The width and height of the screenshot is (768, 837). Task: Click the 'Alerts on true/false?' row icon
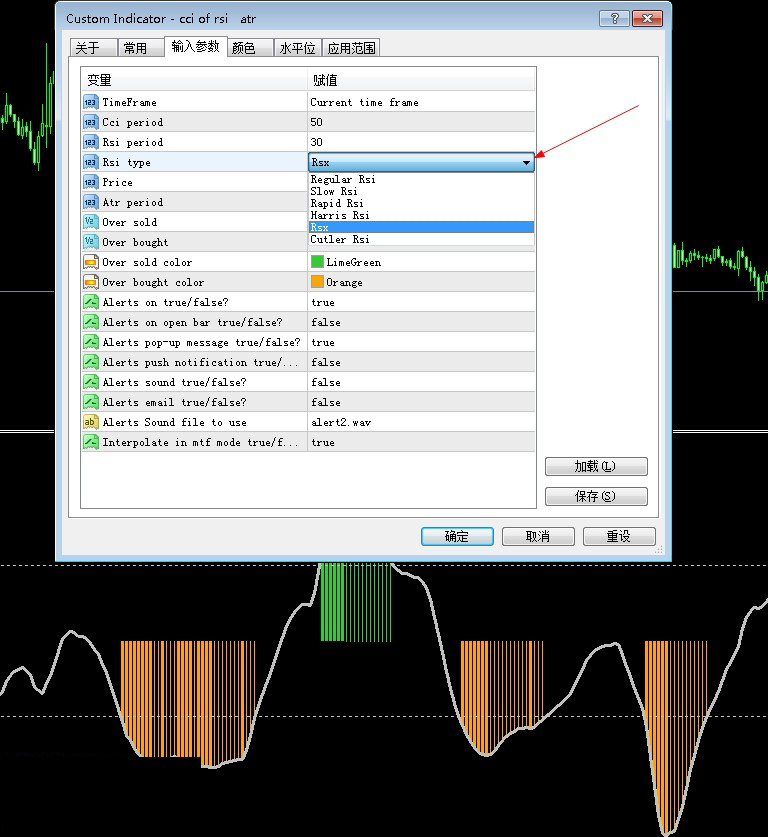[x=91, y=302]
